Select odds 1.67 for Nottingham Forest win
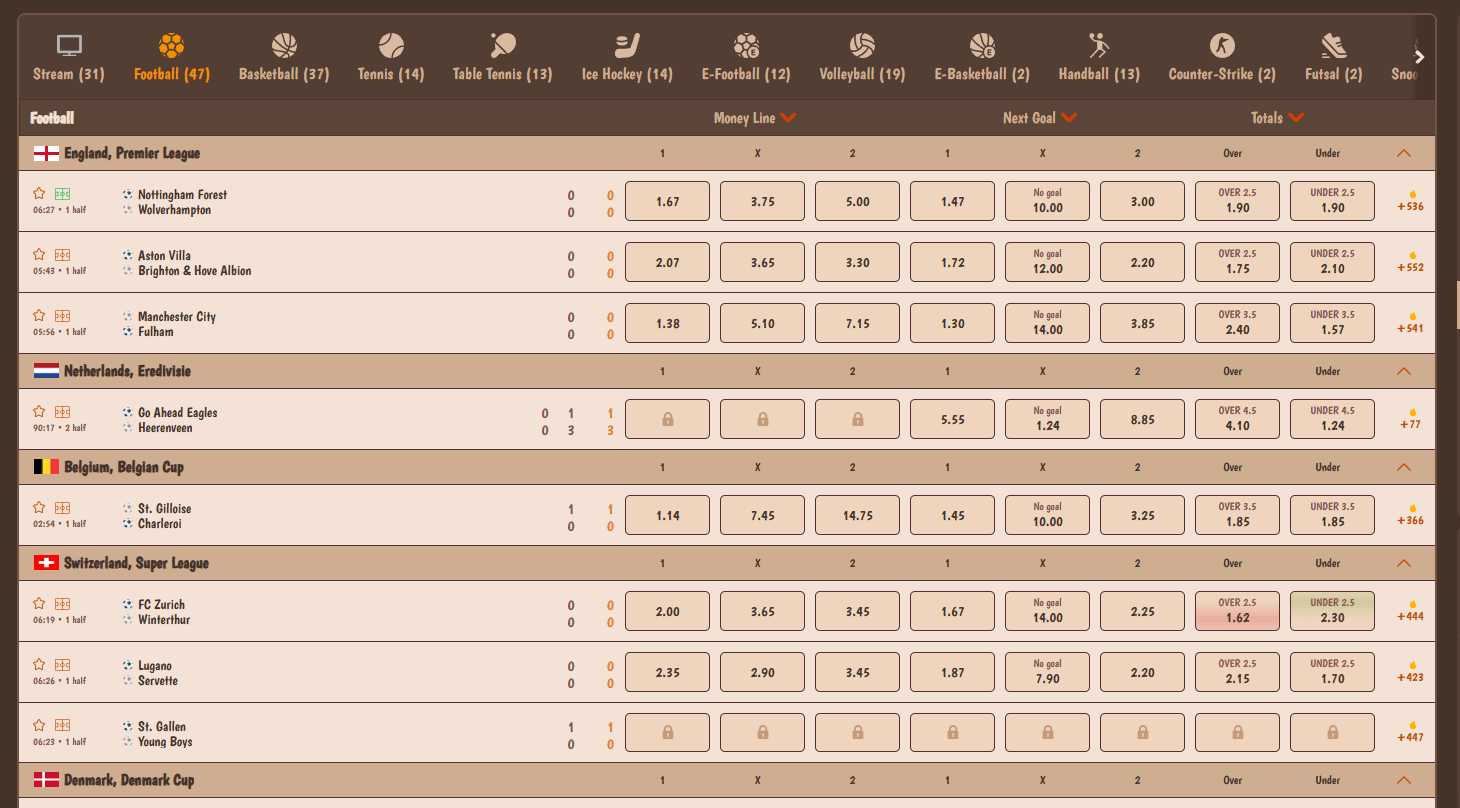Image resolution: width=1460 pixels, height=808 pixels. point(667,200)
